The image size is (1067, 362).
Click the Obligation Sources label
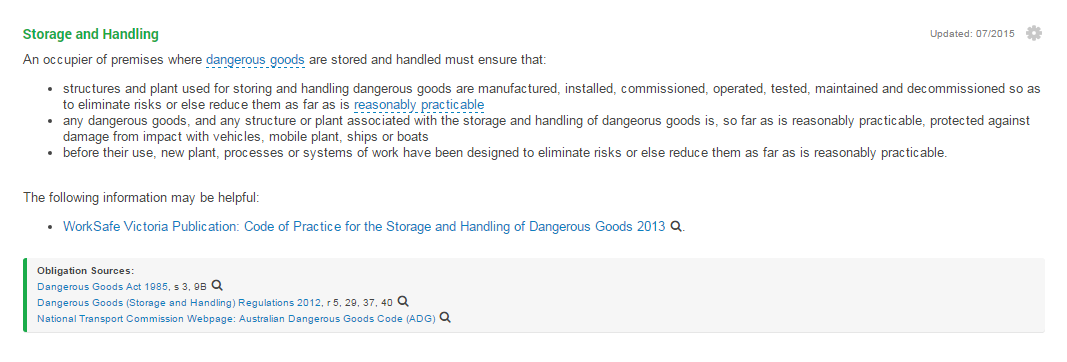[x=86, y=271]
